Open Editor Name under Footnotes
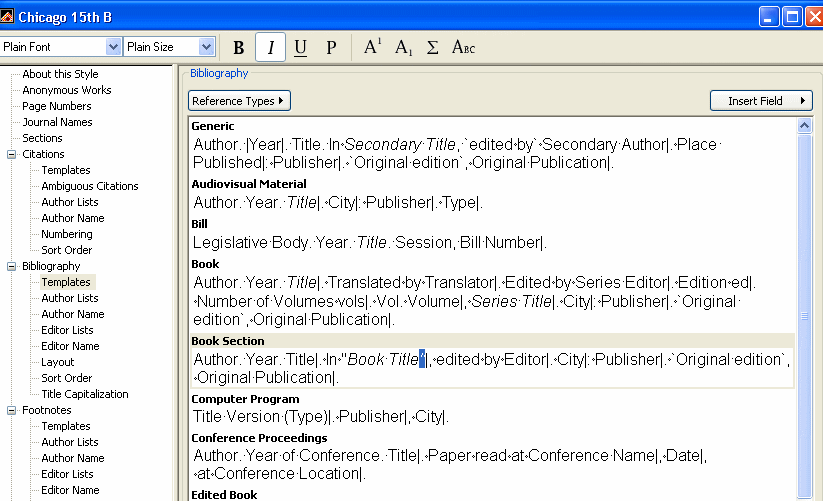Viewport: 823px width, 501px height. (70, 490)
